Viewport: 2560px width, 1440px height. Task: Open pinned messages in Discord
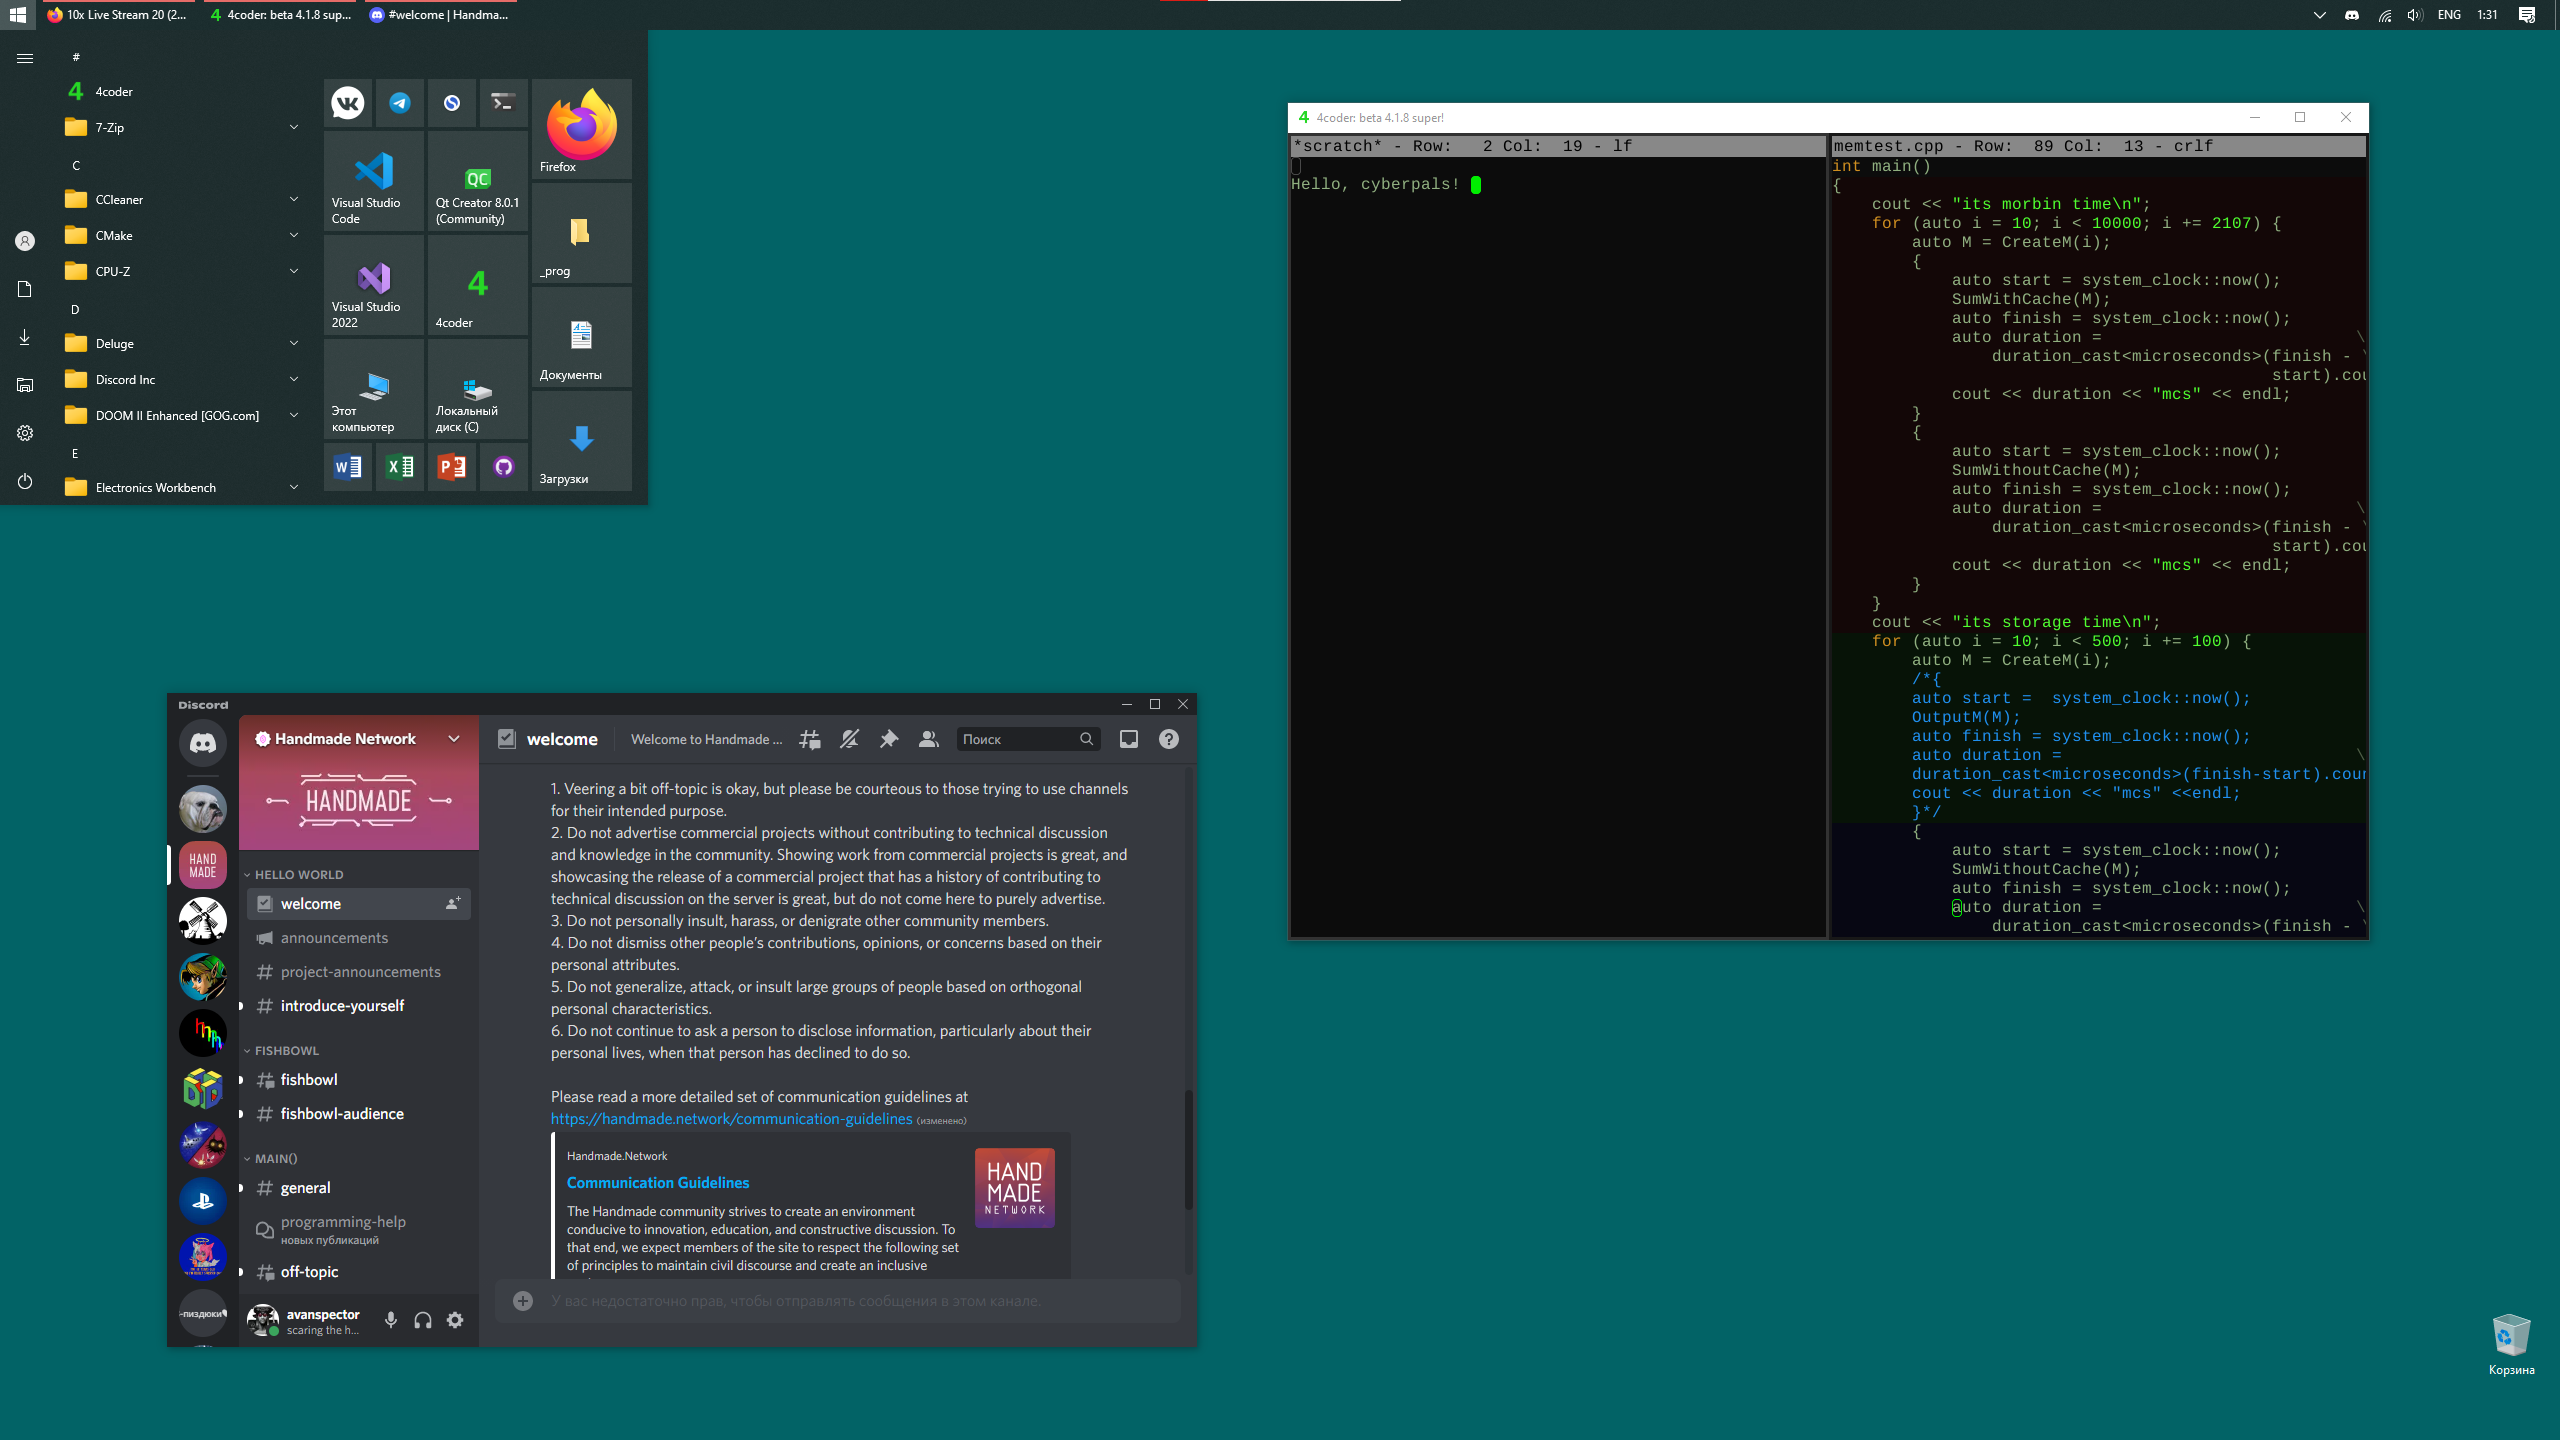pyautogui.click(x=888, y=739)
